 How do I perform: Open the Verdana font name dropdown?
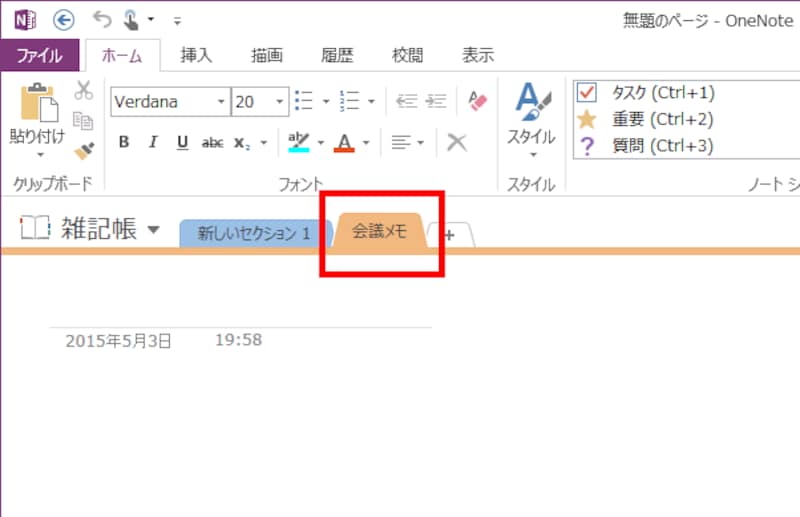point(221,102)
